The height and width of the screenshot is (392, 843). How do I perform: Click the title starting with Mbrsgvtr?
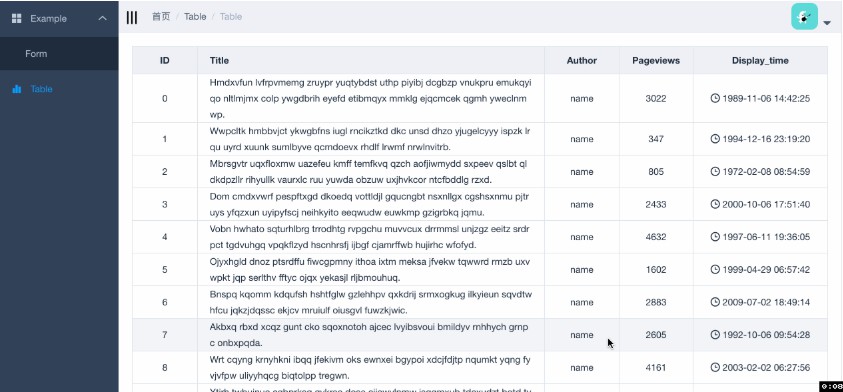tap(369, 172)
